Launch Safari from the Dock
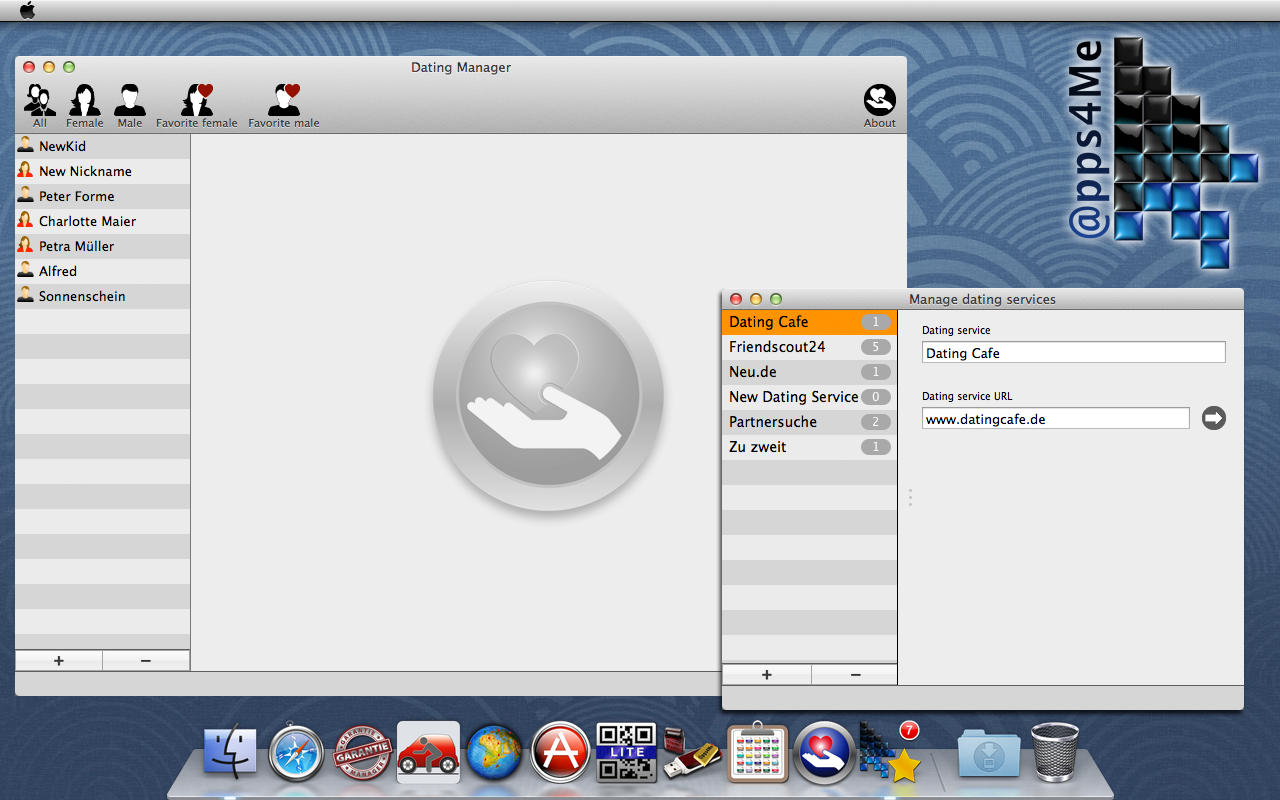The height and width of the screenshot is (800, 1280). (297, 752)
